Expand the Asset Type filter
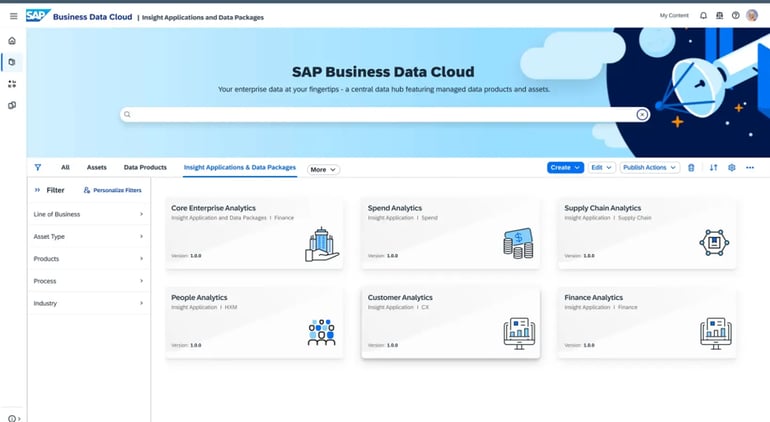The width and height of the screenshot is (770, 422). (x=88, y=236)
